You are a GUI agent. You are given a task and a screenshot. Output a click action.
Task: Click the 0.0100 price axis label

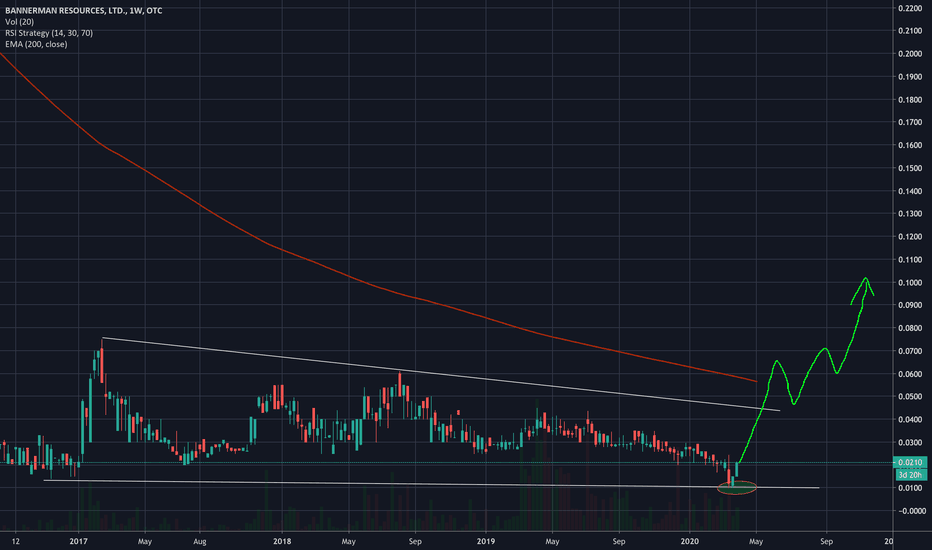(x=910, y=488)
